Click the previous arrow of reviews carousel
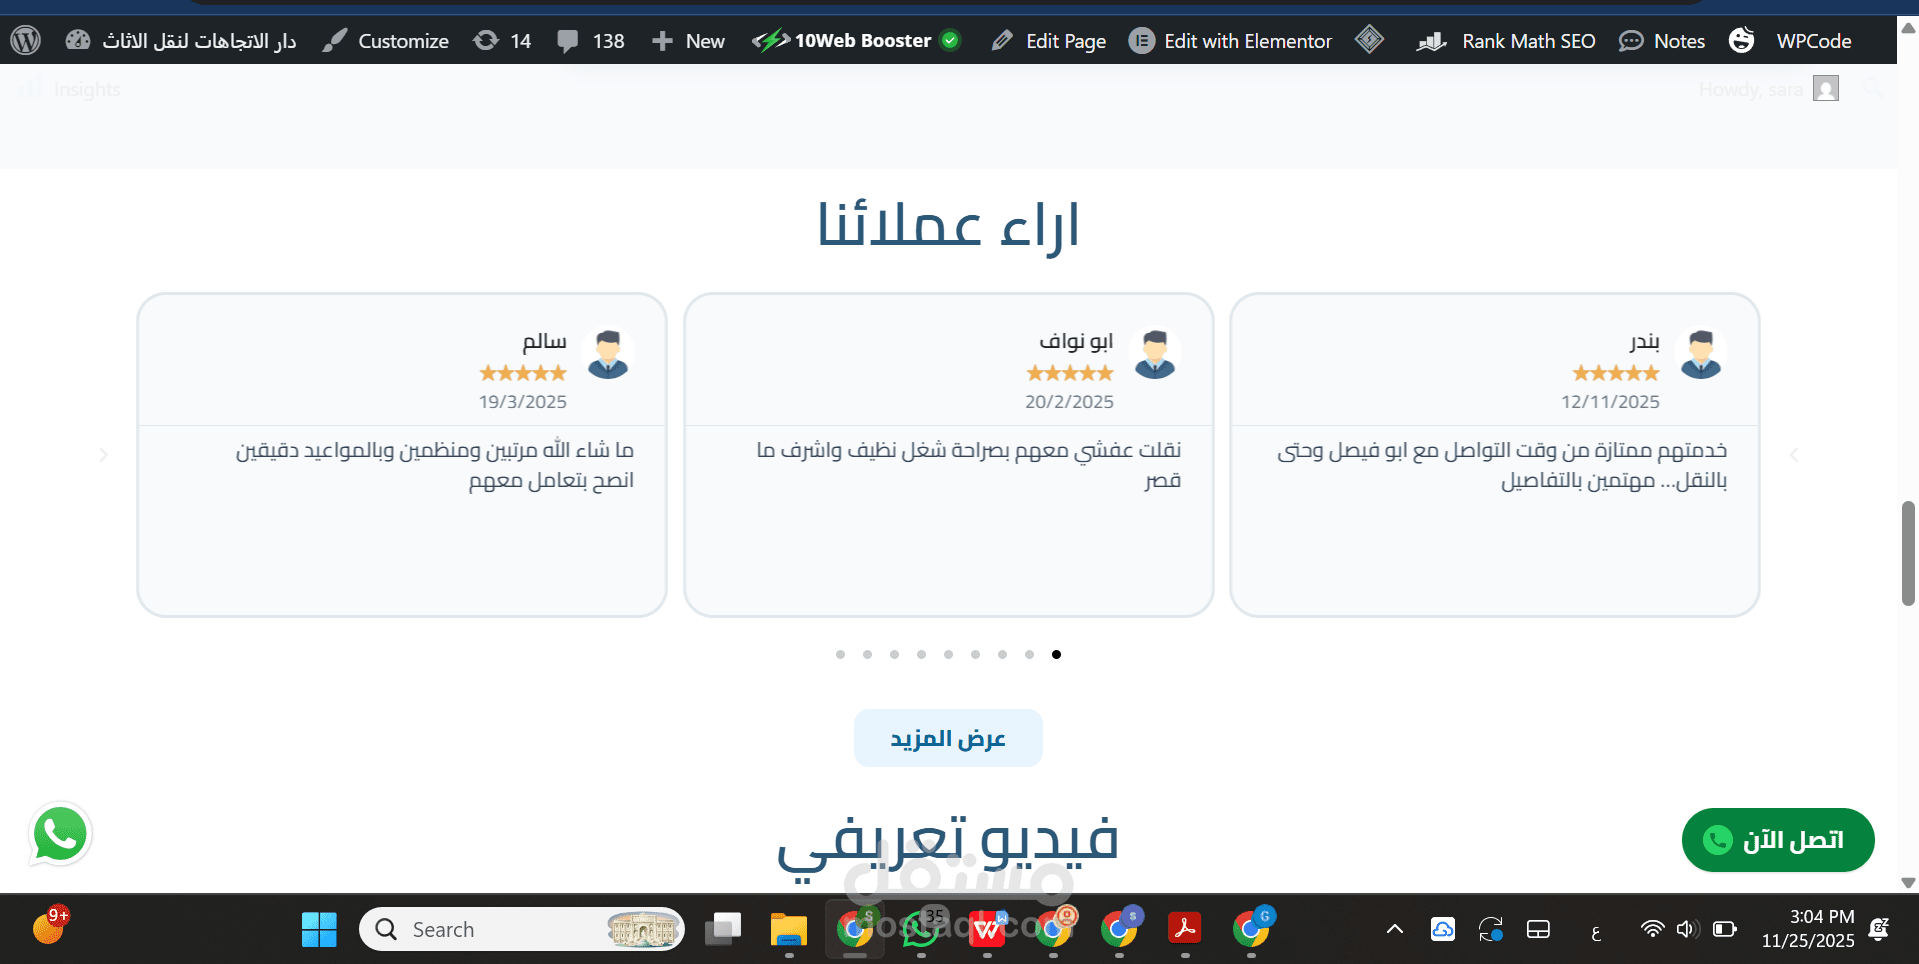 (103, 455)
